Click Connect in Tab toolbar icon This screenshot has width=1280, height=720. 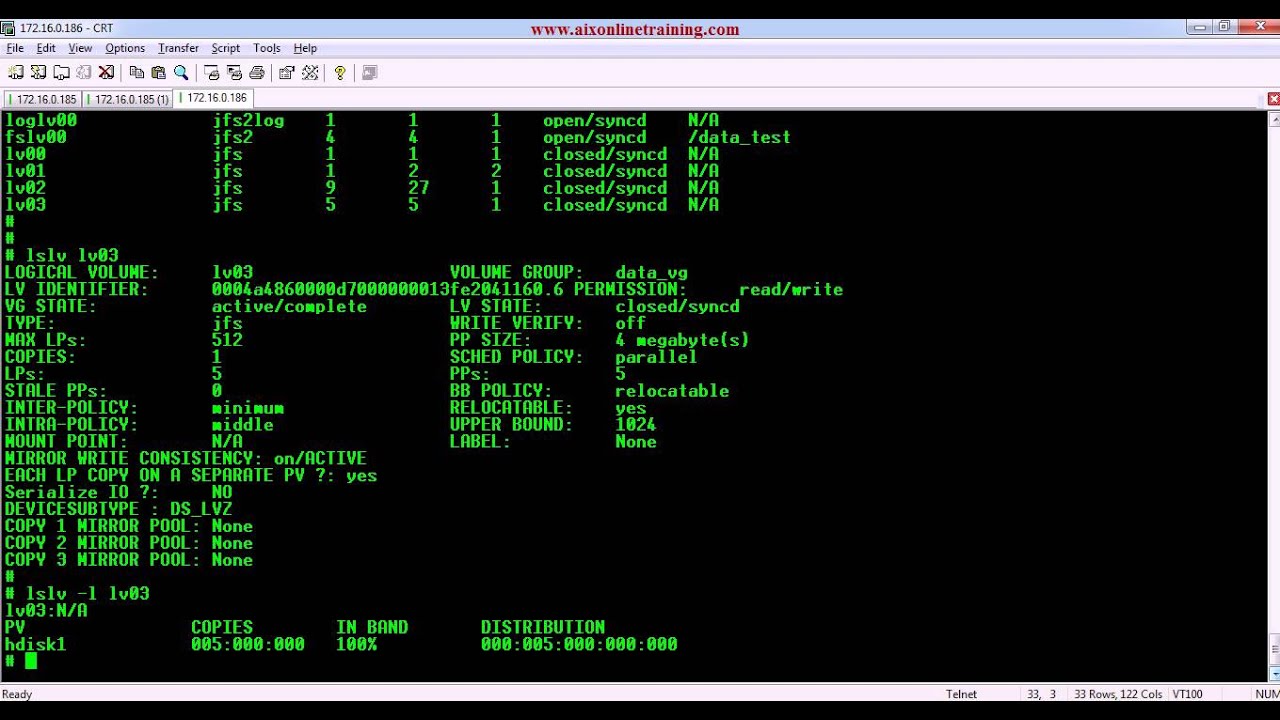[x=61, y=72]
